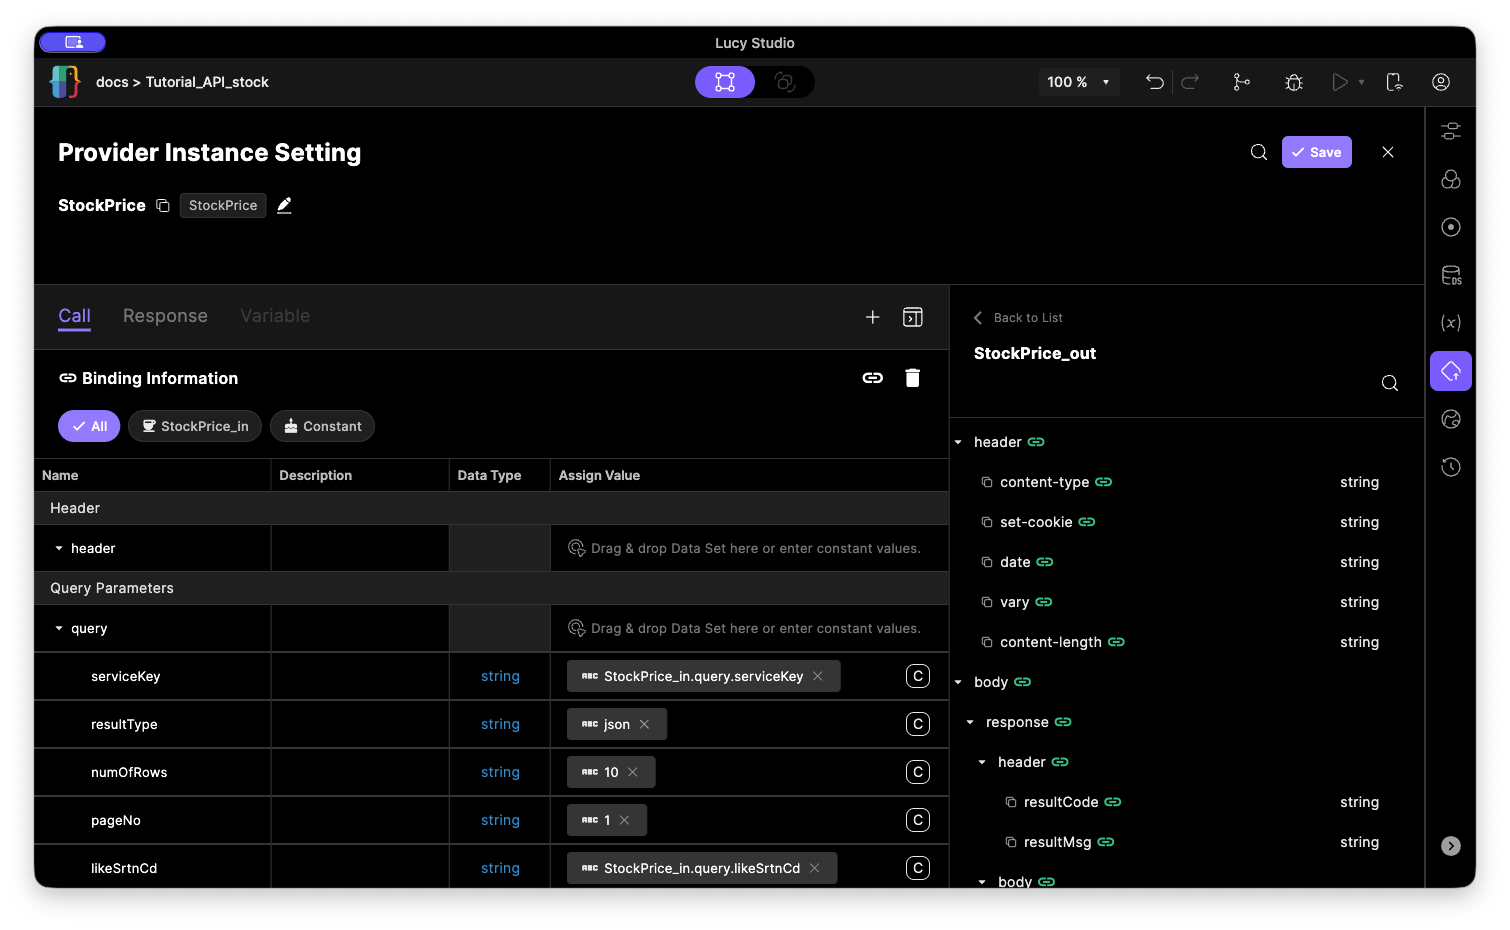Image resolution: width=1510 pixels, height=930 pixels.
Task: Click the purple highlighted diamond icon in sidebar
Action: pyautogui.click(x=1451, y=371)
